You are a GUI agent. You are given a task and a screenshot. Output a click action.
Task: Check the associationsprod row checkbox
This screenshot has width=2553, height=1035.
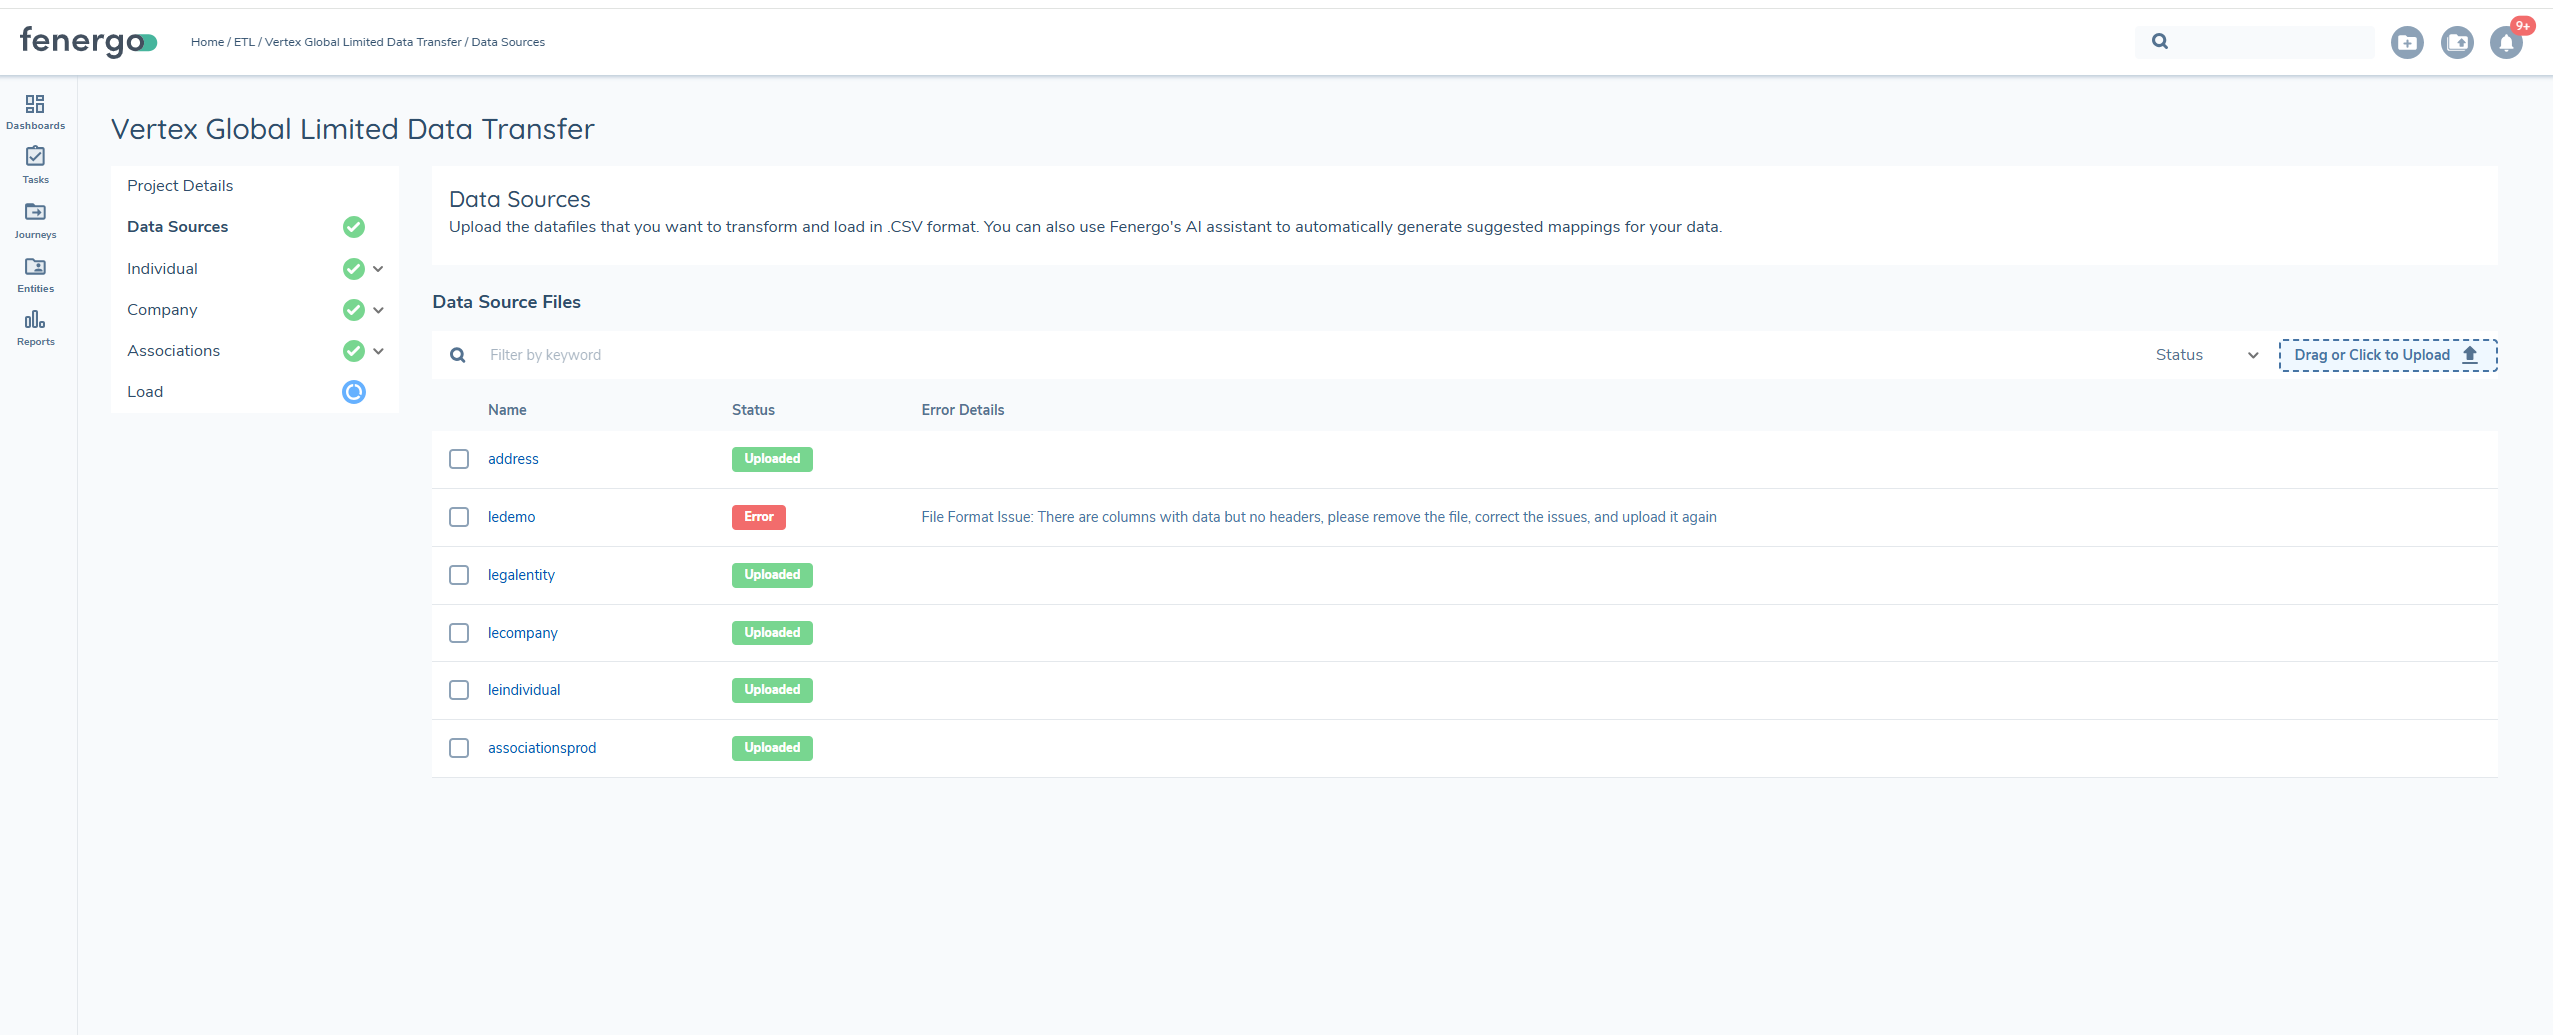pyautogui.click(x=459, y=748)
